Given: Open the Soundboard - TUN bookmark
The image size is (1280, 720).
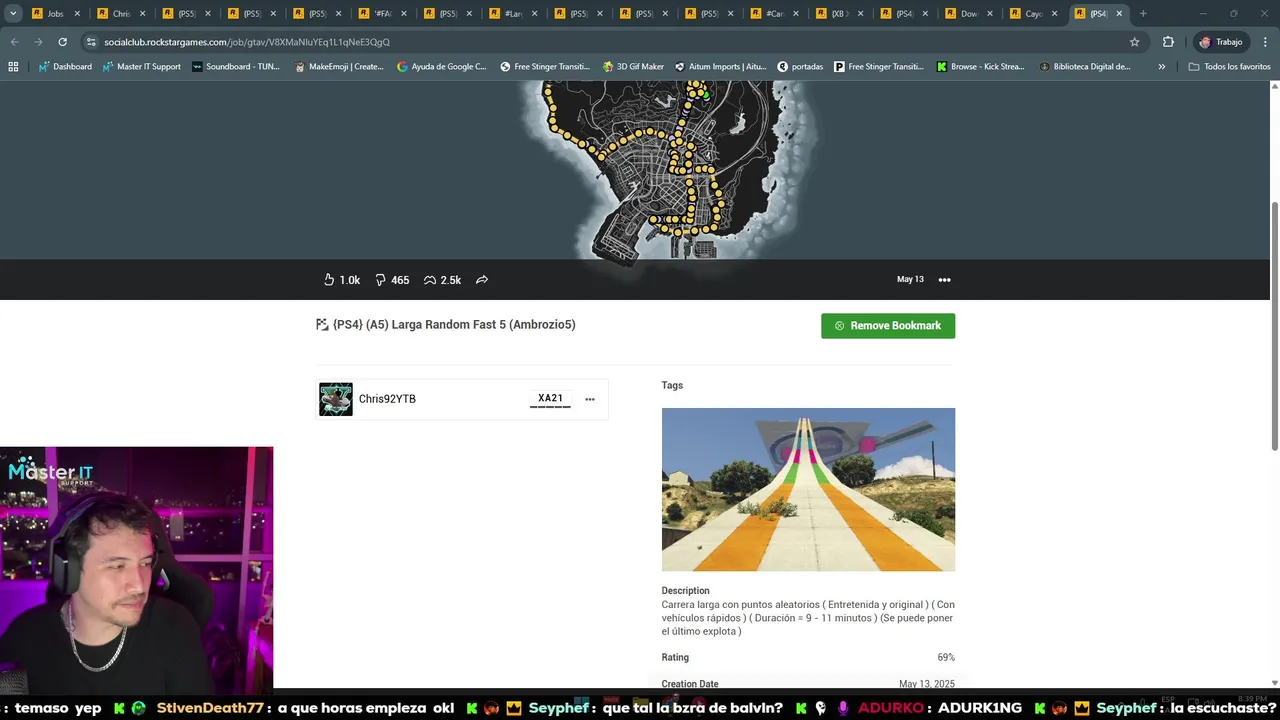Looking at the screenshot, I should tap(236, 67).
